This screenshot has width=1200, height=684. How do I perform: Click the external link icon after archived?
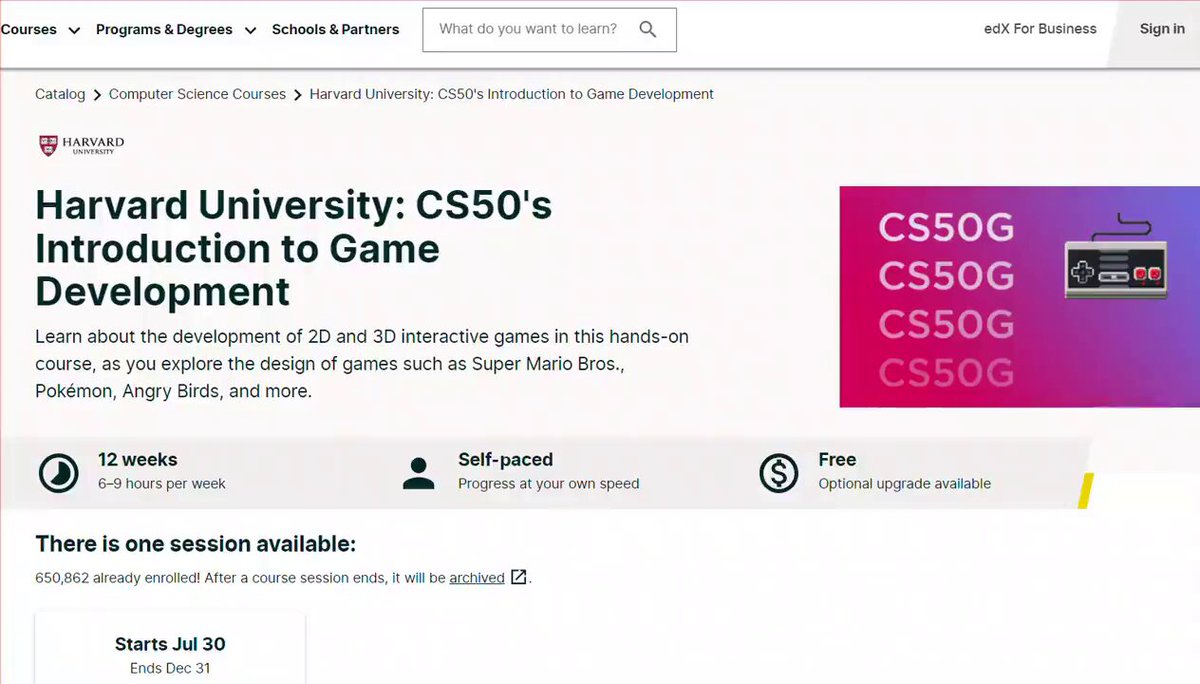519,577
